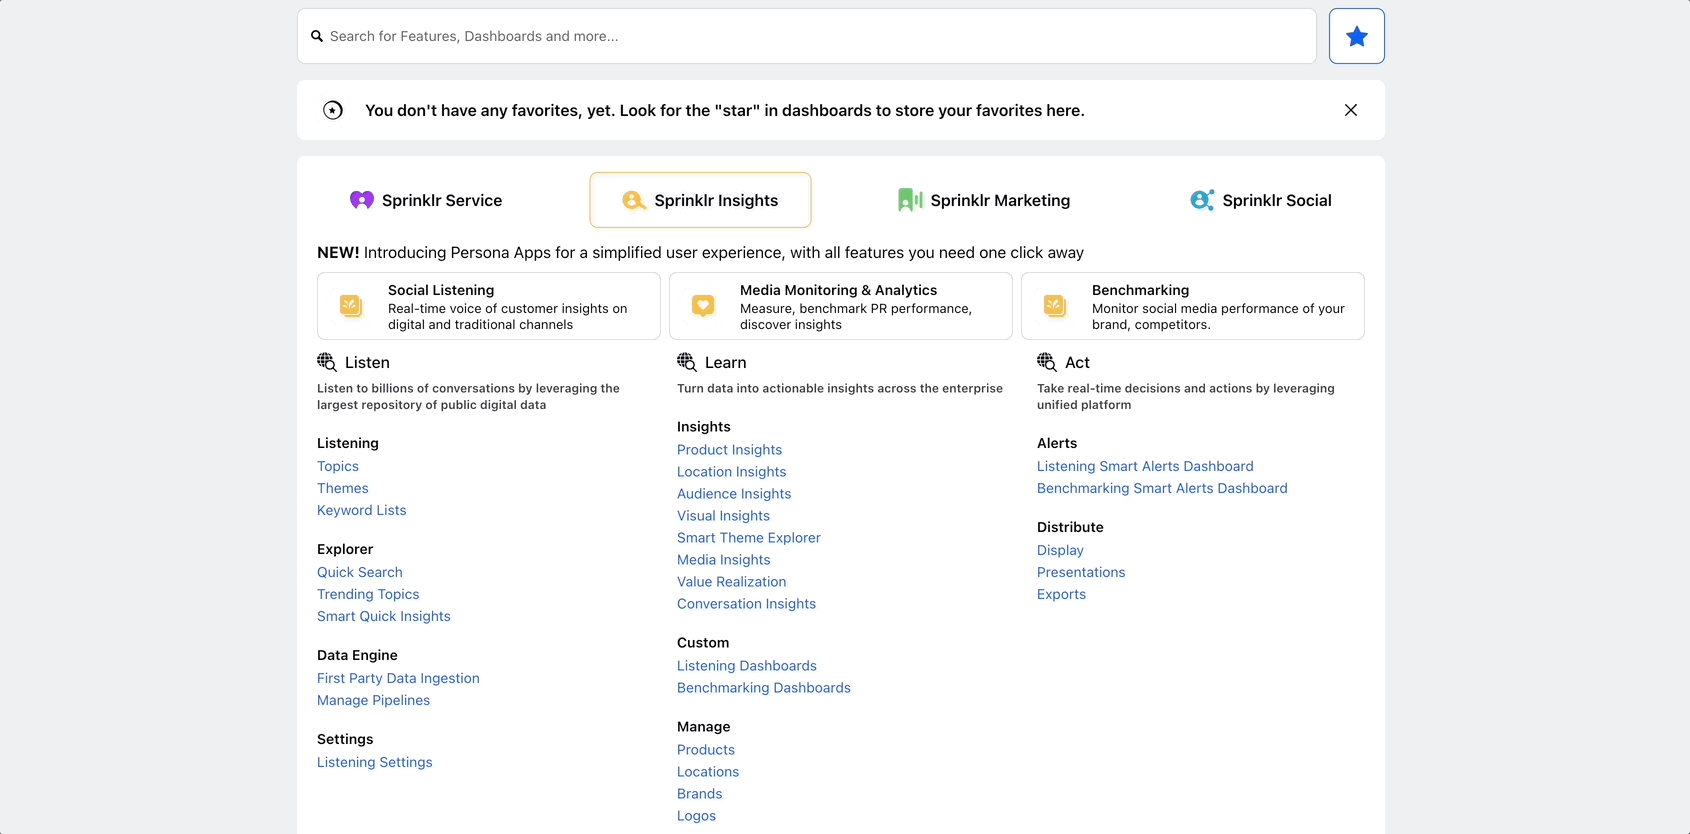This screenshot has height=834, width=1690.
Task: Open Listening Dashboards
Action: [747, 666]
